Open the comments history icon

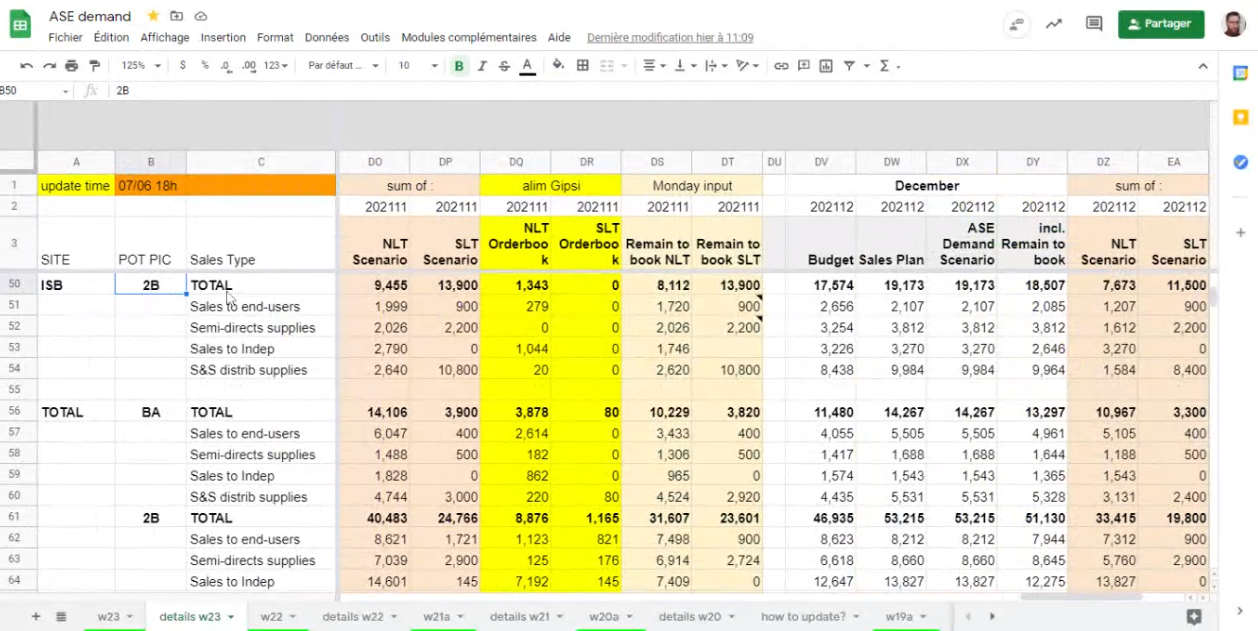[1094, 24]
